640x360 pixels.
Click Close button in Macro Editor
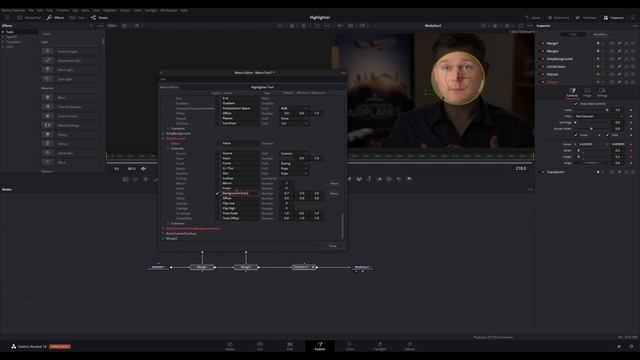coord(333,246)
